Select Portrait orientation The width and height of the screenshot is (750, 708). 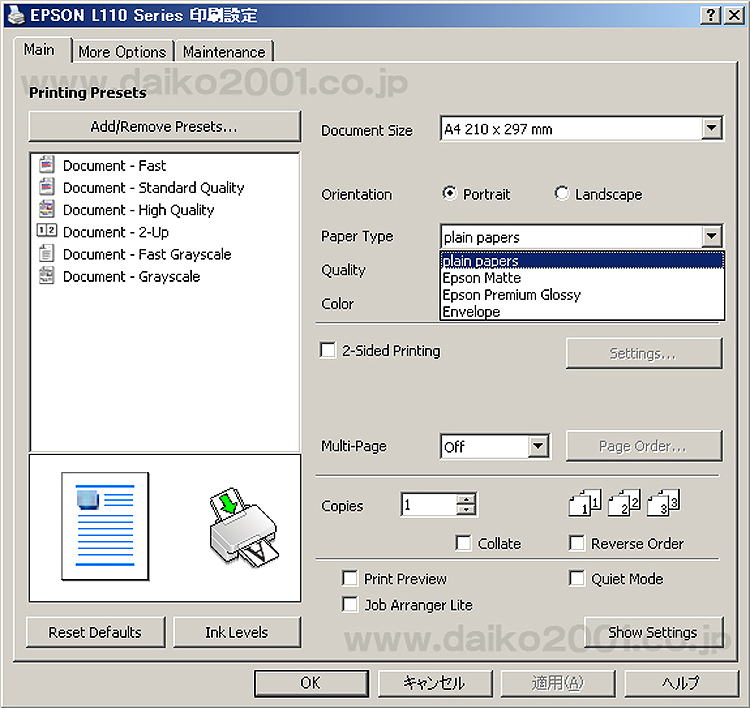pyautogui.click(x=449, y=193)
